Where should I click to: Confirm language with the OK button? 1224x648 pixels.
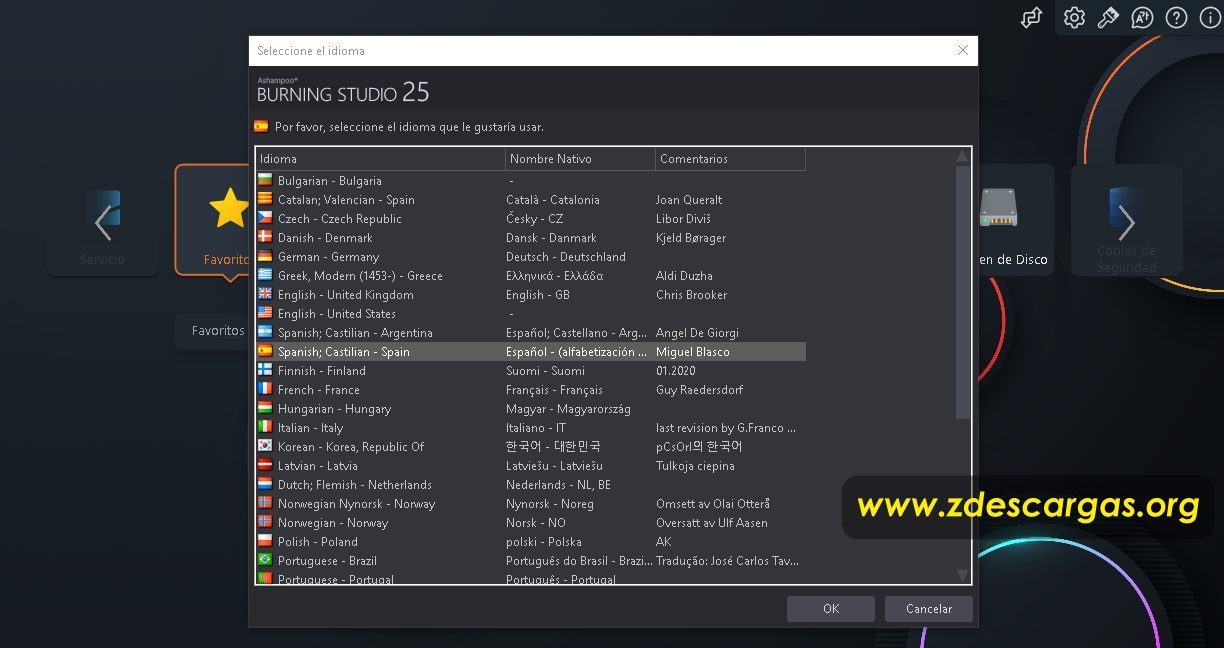pos(831,609)
